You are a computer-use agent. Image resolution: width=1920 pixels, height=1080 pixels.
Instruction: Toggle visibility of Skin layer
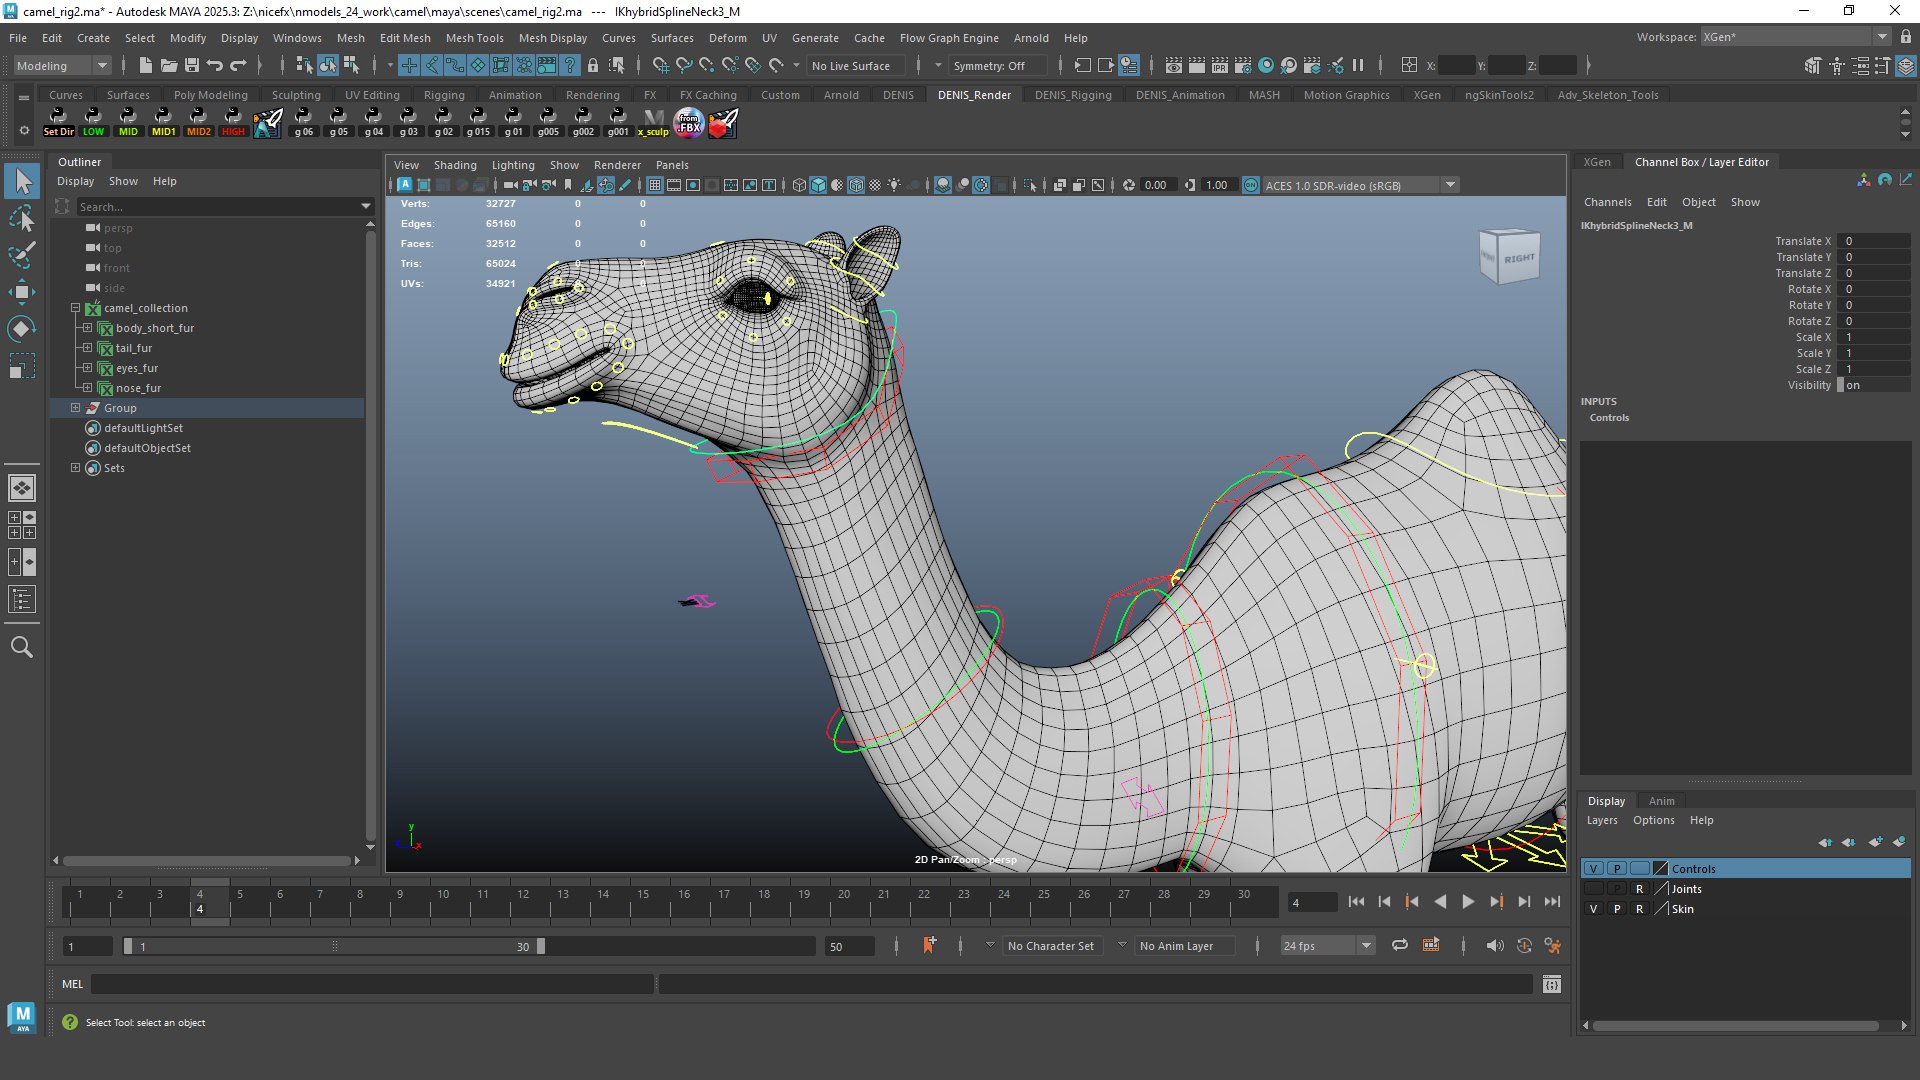click(1593, 909)
